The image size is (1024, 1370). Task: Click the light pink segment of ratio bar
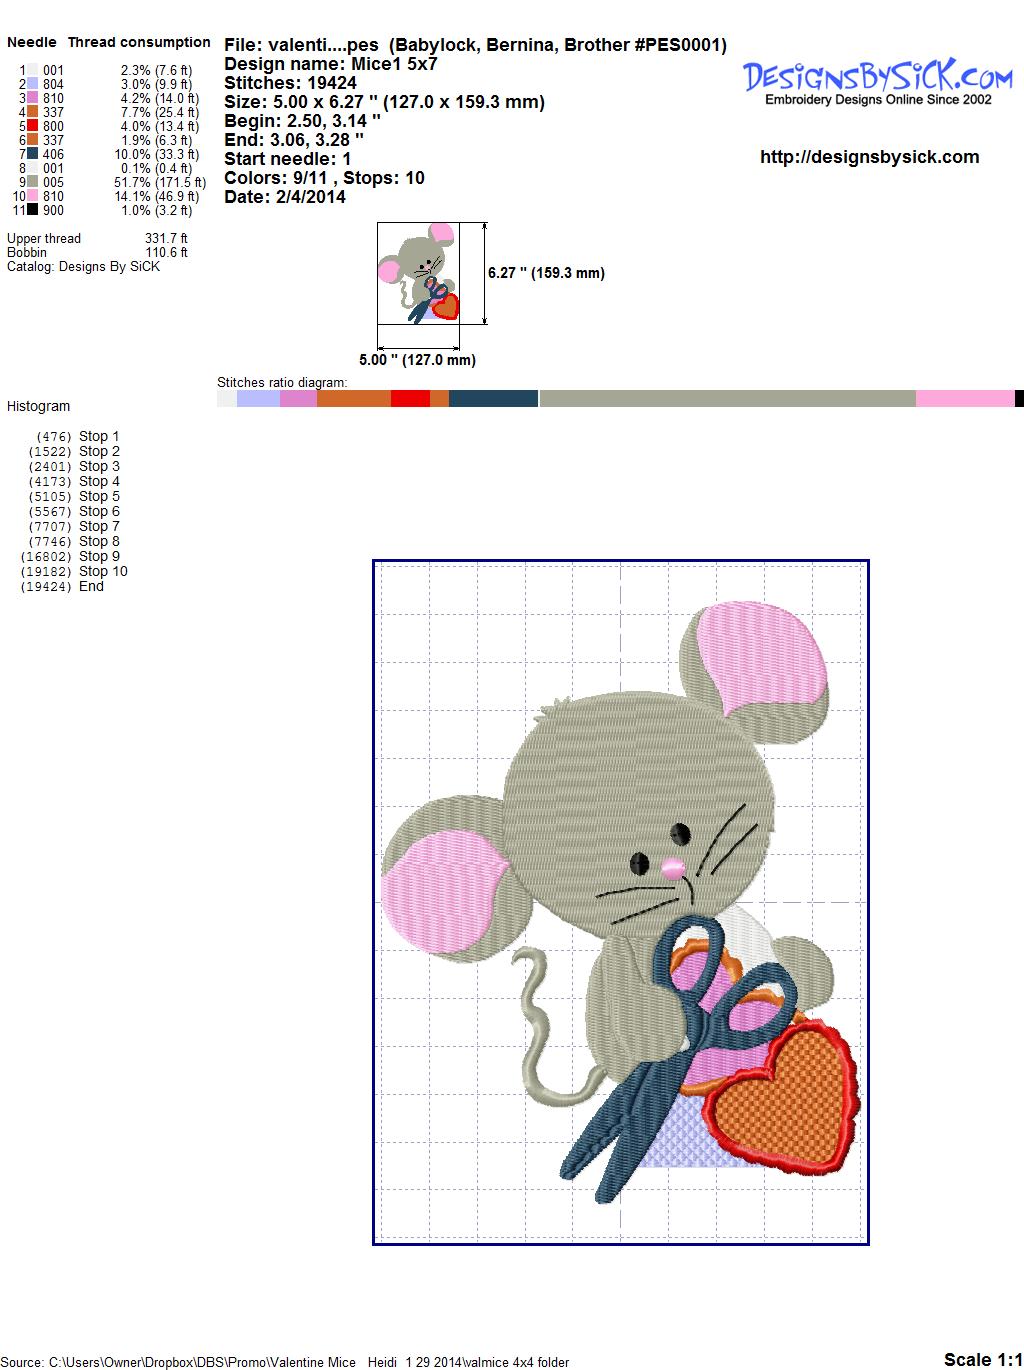coord(964,399)
